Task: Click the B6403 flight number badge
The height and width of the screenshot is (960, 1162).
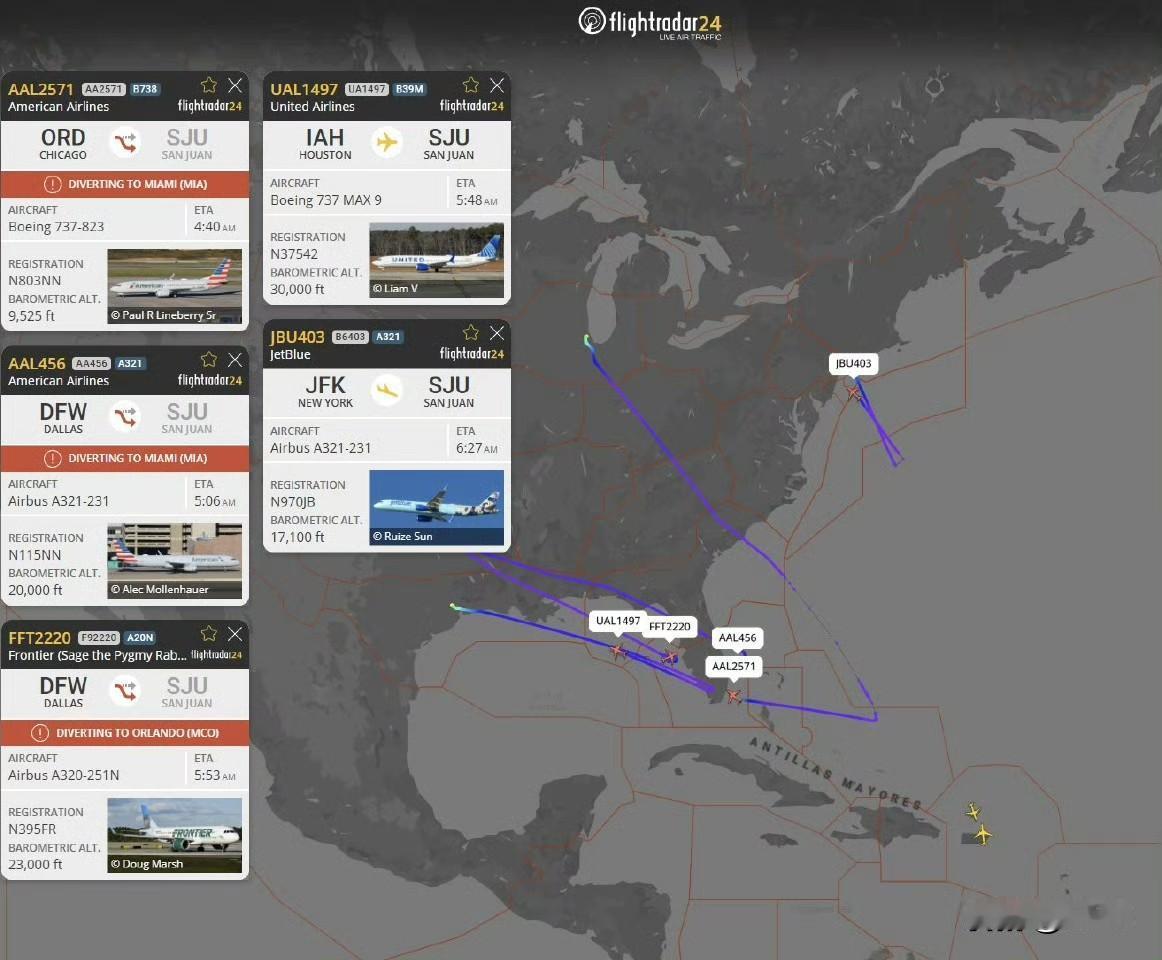Action: click(x=350, y=337)
